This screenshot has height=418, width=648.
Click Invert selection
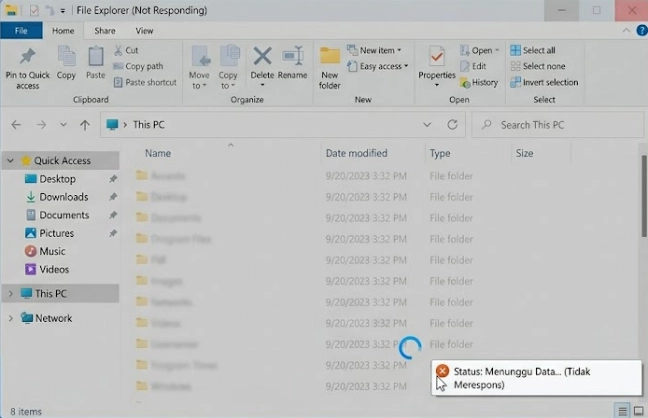tap(544, 82)
